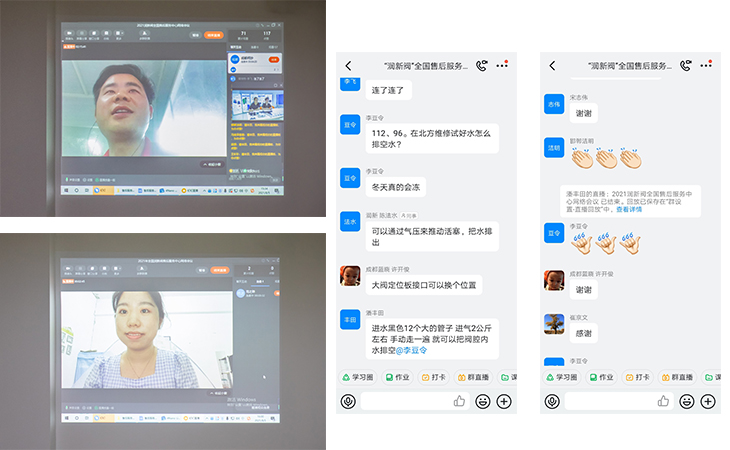Open more options in left chat
The height and width of the screenshot is (450, 730).
coord(503,65)
